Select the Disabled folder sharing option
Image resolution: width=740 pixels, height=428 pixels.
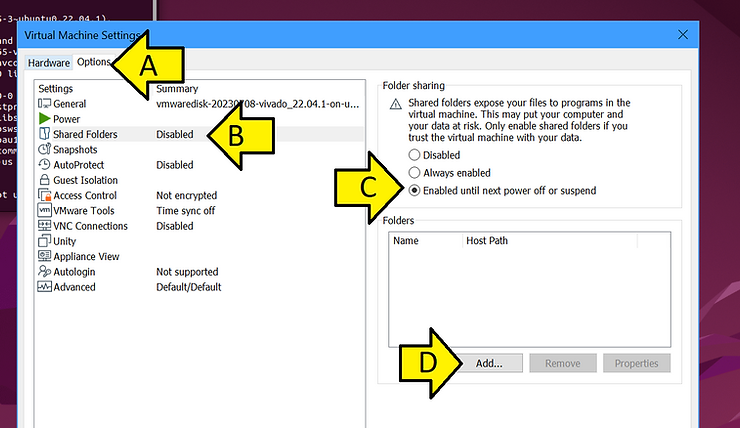[x=414, y=156]
